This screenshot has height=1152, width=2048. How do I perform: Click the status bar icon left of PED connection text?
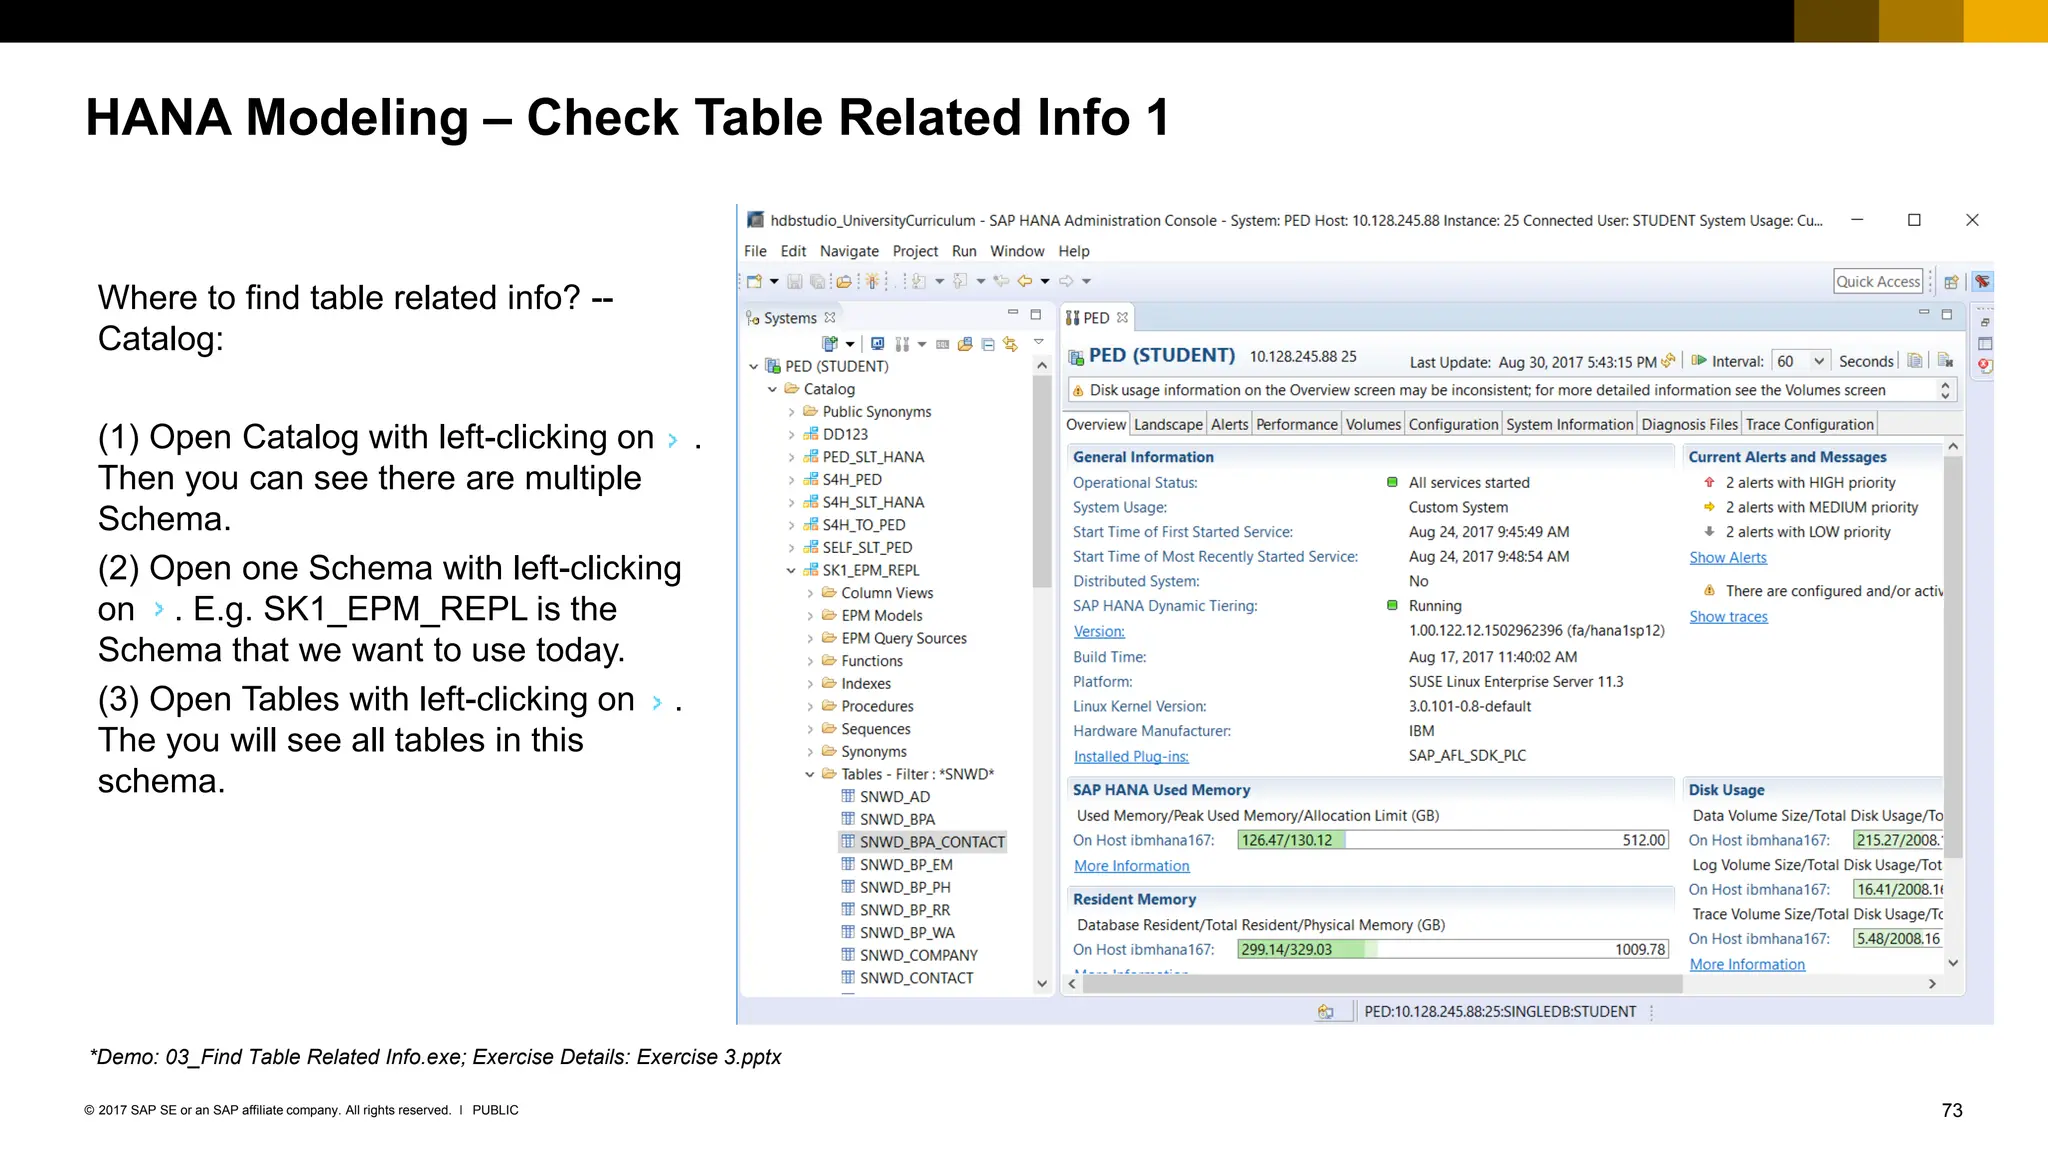pos(1325,1012)
